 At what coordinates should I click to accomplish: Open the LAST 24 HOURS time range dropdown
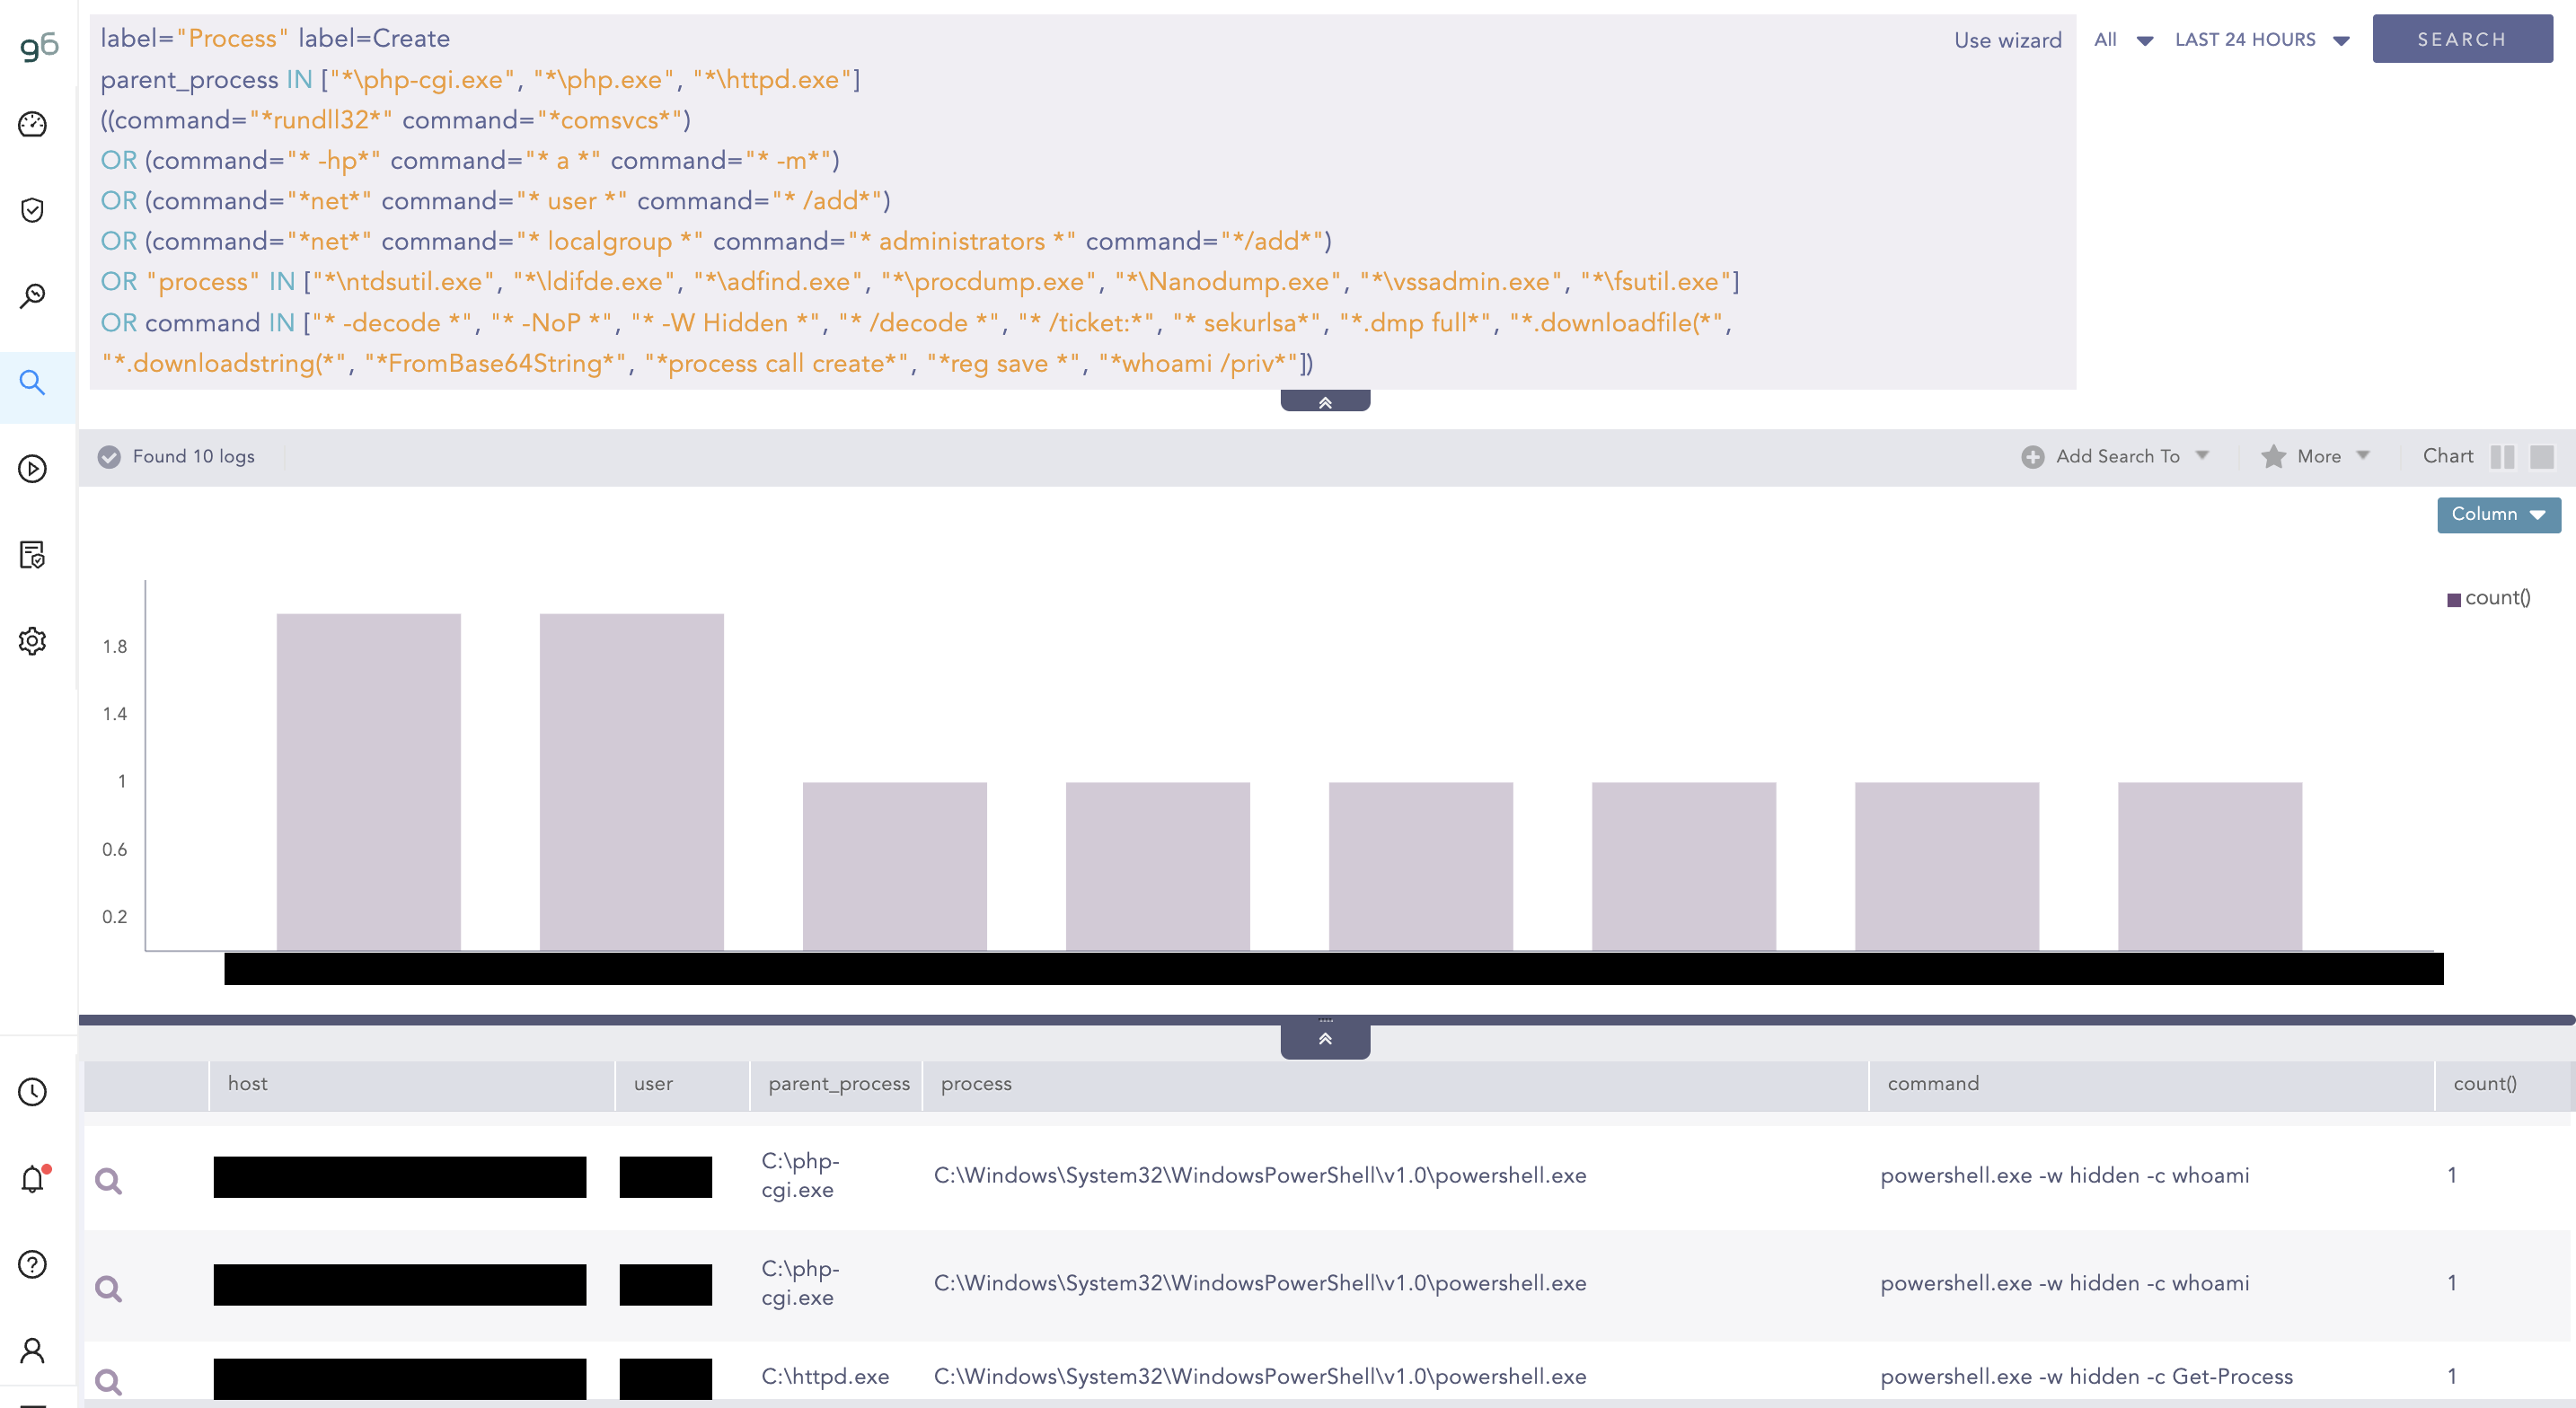click(2262, 40)
